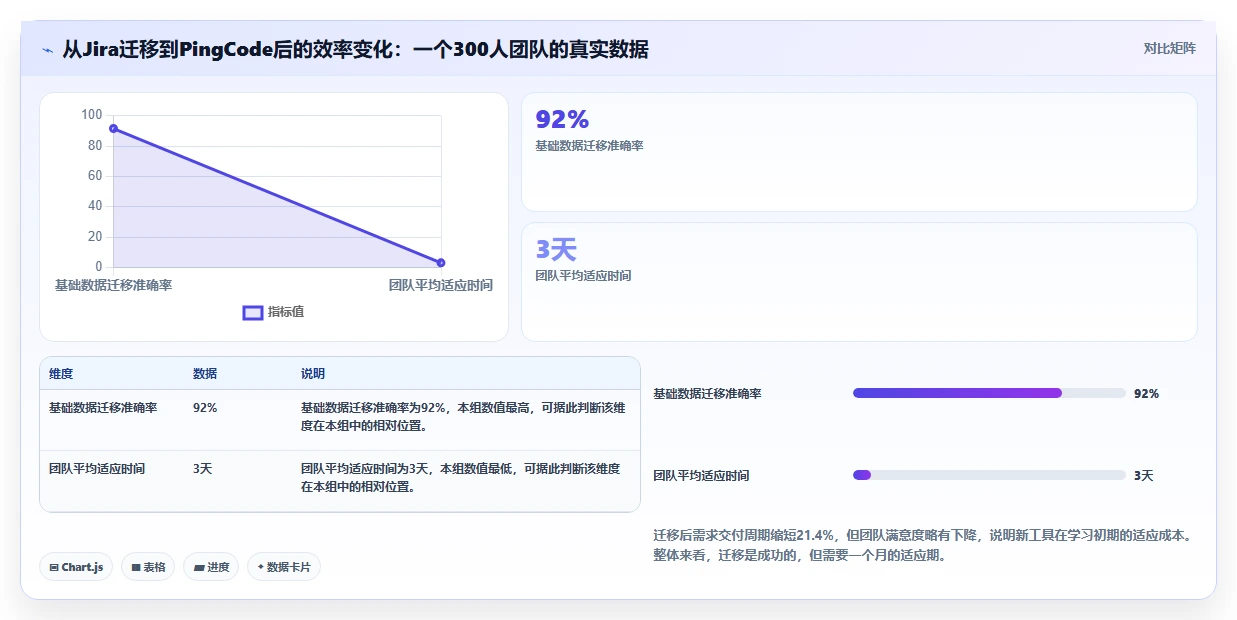Click 基础数据迁移准确率 label beside the progress bar
The height and width of the screenshot is (620, 1237).
(707, 394)
